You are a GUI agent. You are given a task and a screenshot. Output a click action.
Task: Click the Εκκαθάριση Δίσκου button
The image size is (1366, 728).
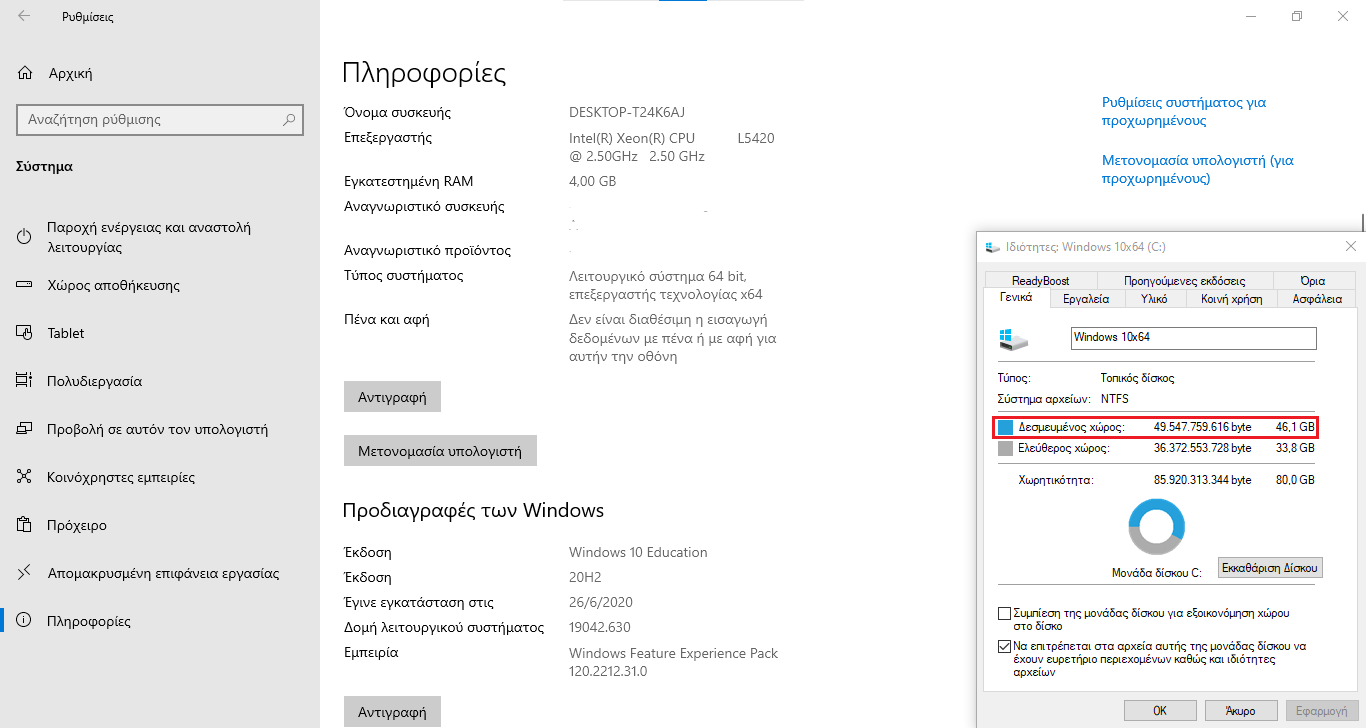click(1271, 568)
